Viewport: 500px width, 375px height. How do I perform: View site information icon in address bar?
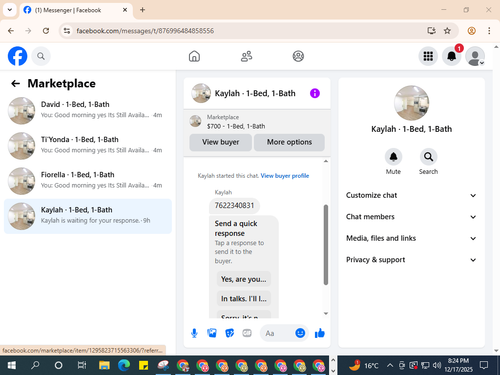pyautogui.click(x=67, y=31)
